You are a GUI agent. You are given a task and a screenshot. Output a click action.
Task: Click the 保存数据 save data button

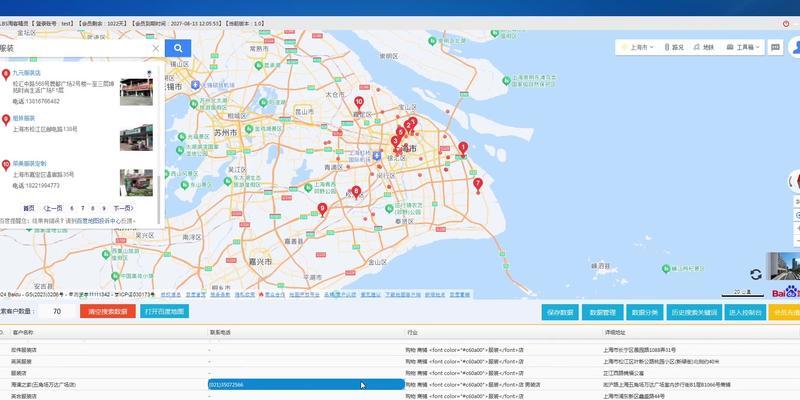pyautogui.click(x=560, y=312)
